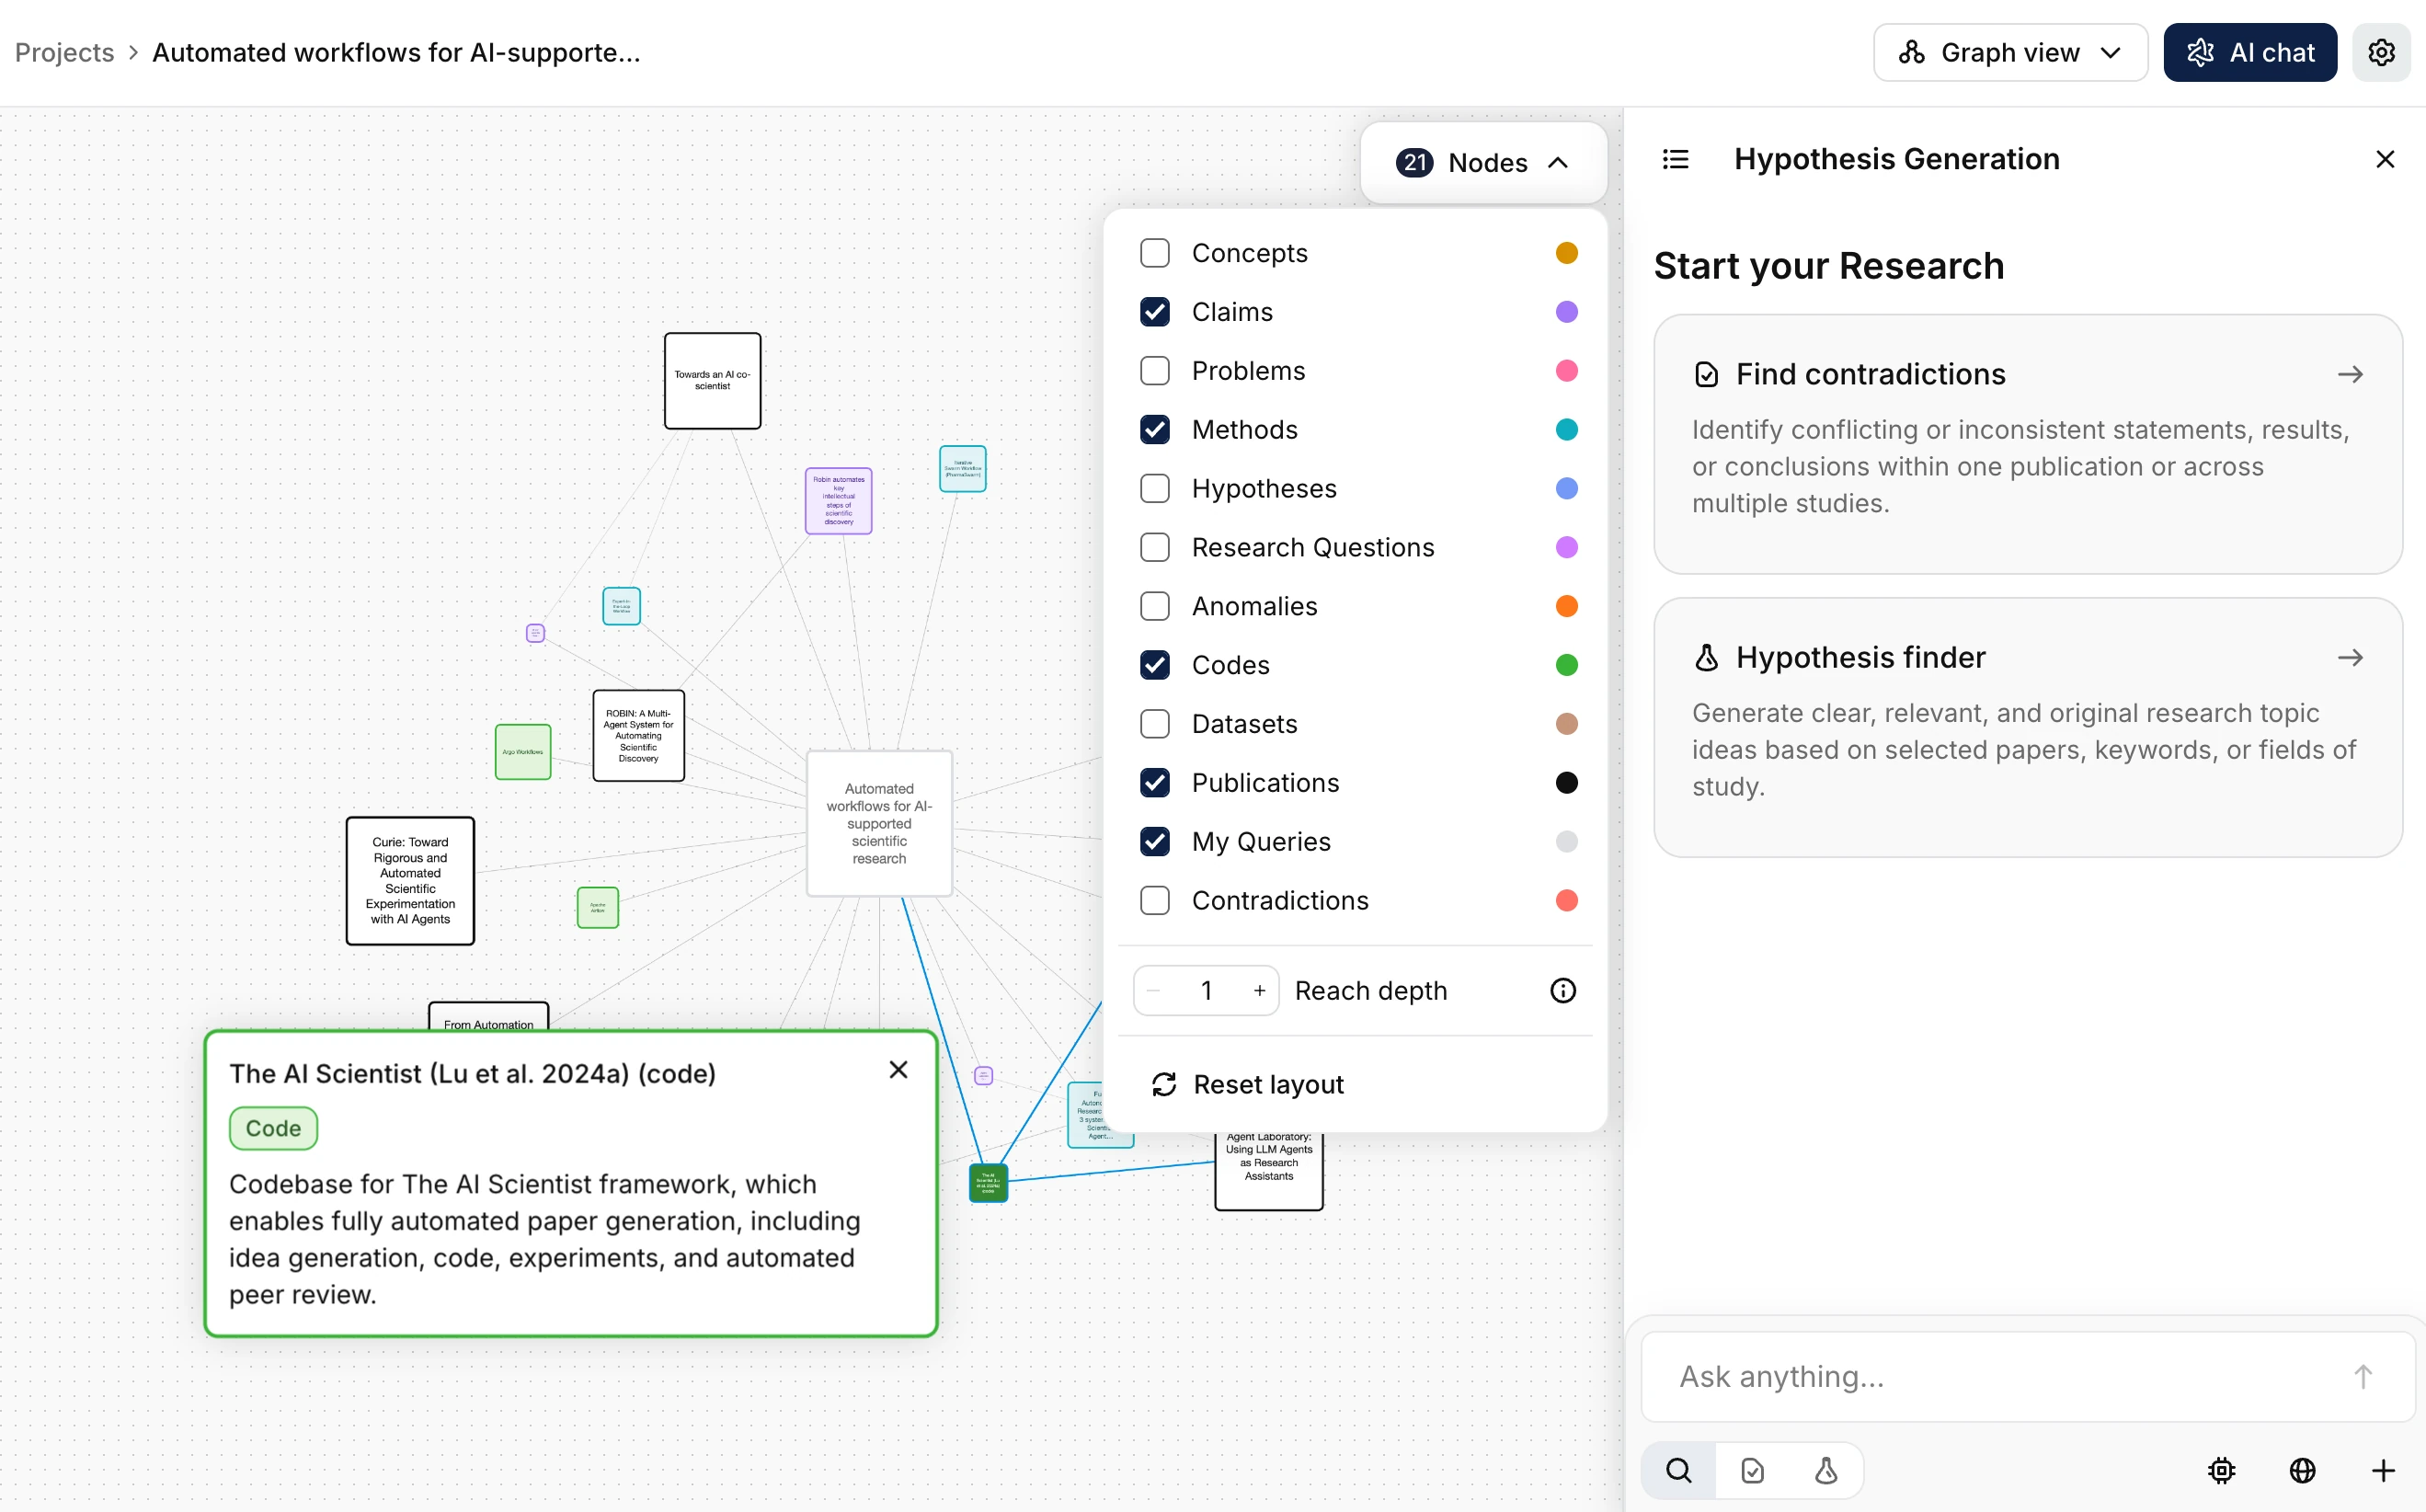Select the small purple node near popup
The height and width of the screenshot is (1512, 2426).
tap(983, 1076)
